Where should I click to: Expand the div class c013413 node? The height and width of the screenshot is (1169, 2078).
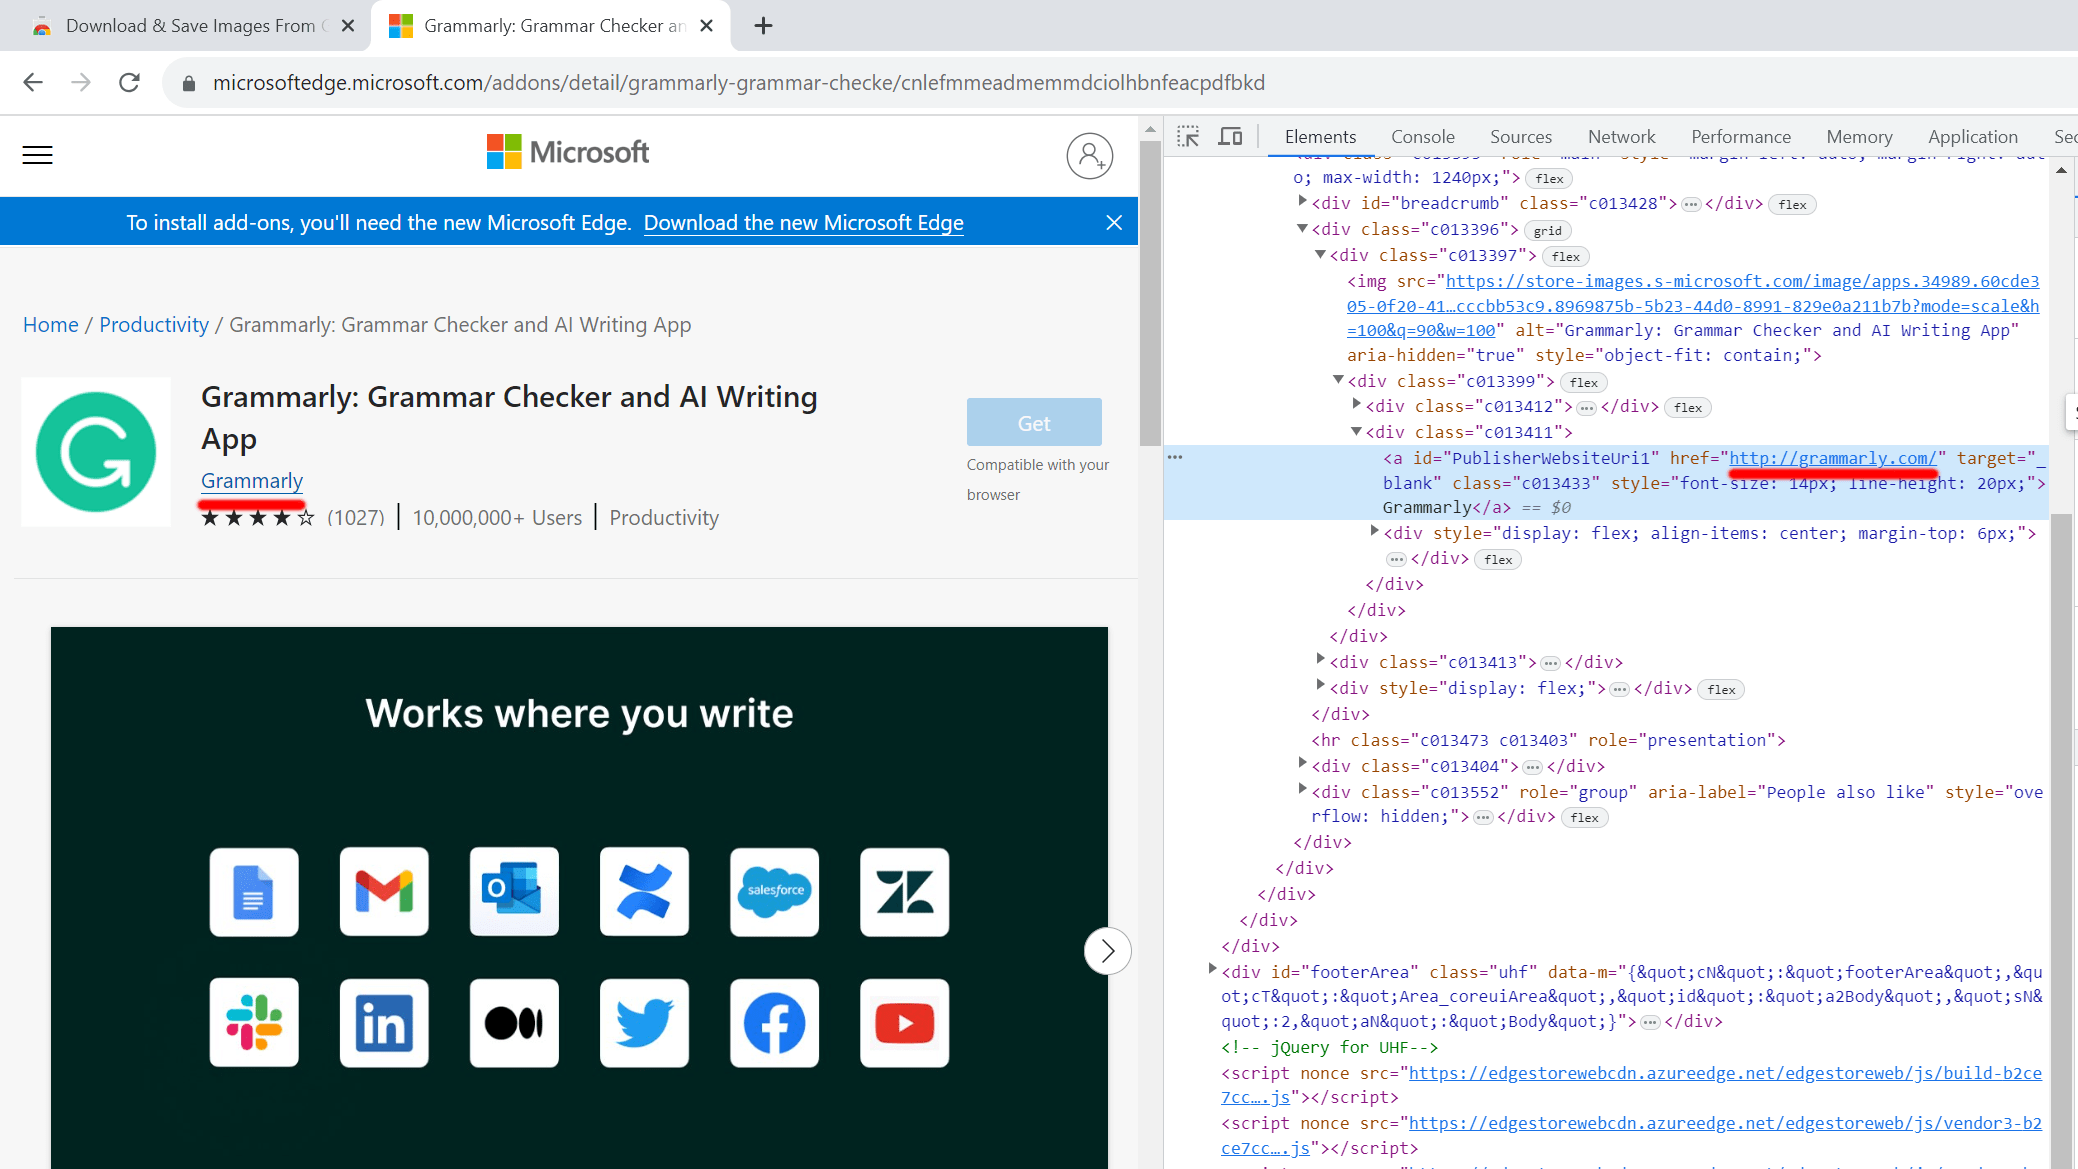[x=1320, y=659]
